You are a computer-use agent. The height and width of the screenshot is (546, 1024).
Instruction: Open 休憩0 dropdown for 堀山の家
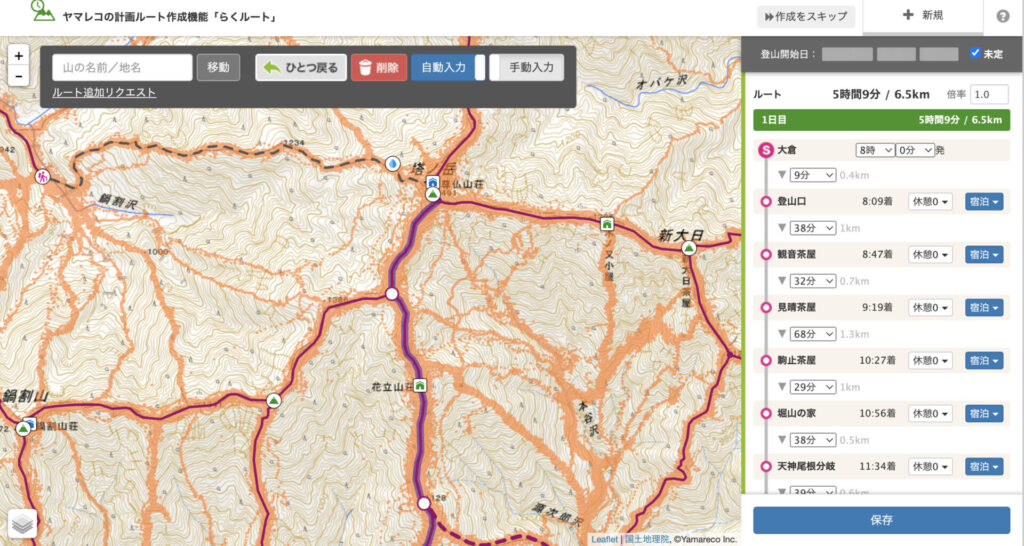(930, 413)
